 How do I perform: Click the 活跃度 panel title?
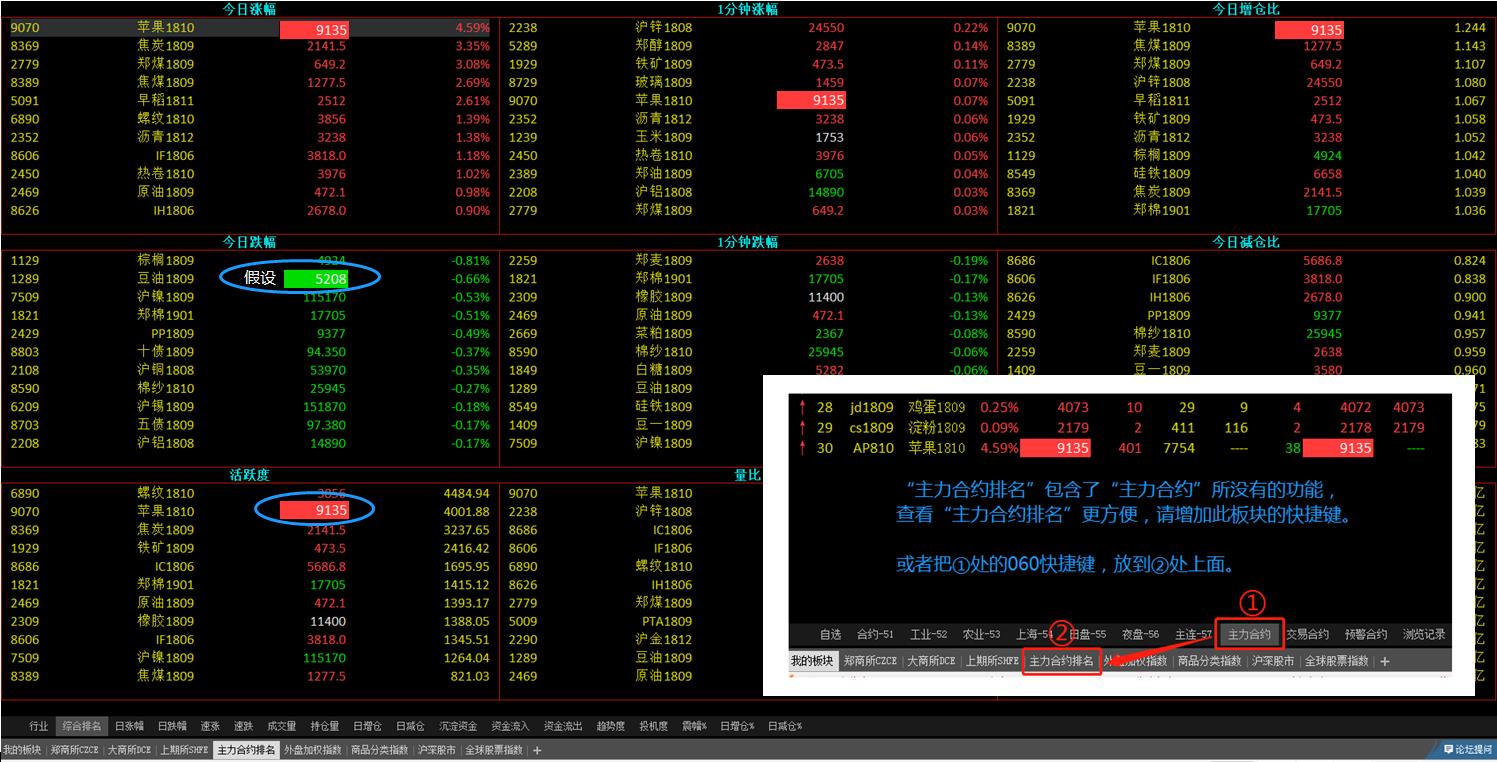250,475
